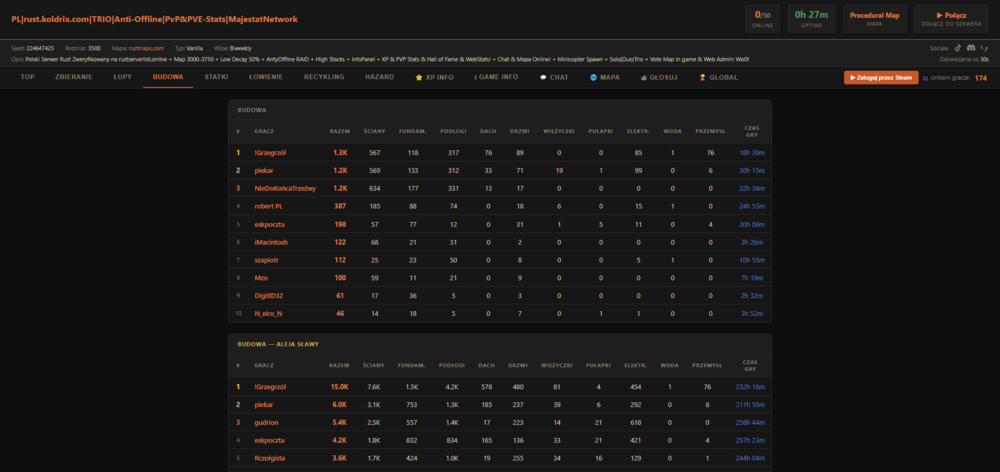
Task: Click the Połącz join server button
Action: point(951,18)
